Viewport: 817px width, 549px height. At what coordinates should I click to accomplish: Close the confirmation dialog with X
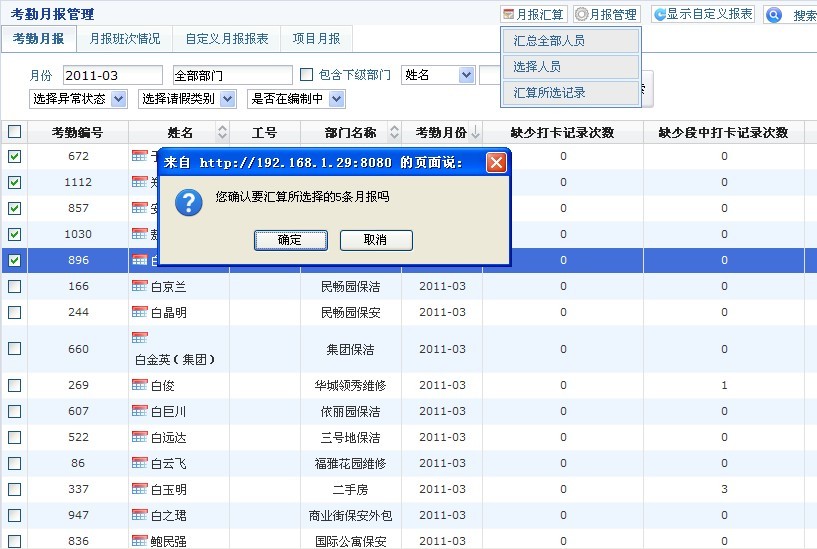pyautogui.click(x=496, y=163)
